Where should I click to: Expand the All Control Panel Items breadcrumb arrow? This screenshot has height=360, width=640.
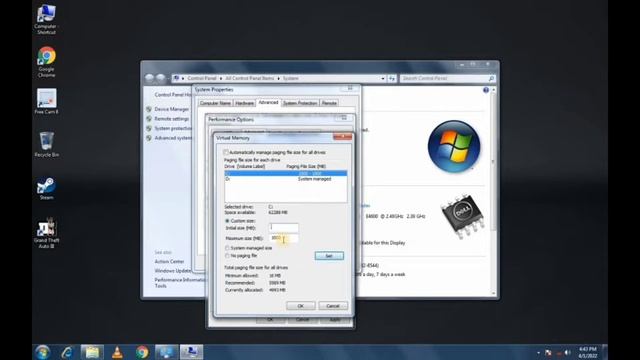point(279,78)
